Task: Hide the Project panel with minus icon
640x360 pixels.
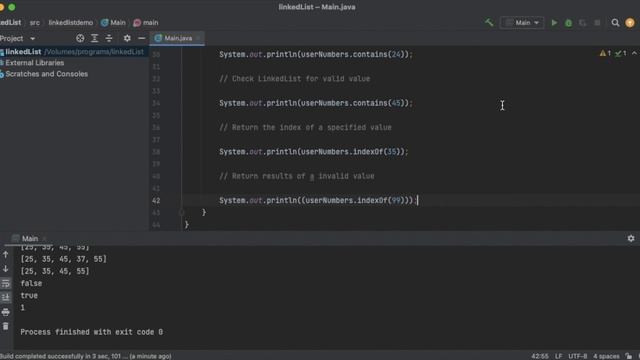Action: click(141, 38)
